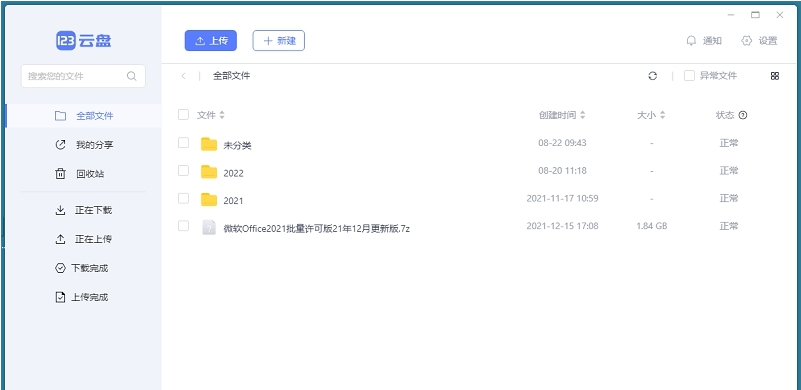
Task: Sort by 创建时间
Action: pyautogui.click(x=562, y=116)
